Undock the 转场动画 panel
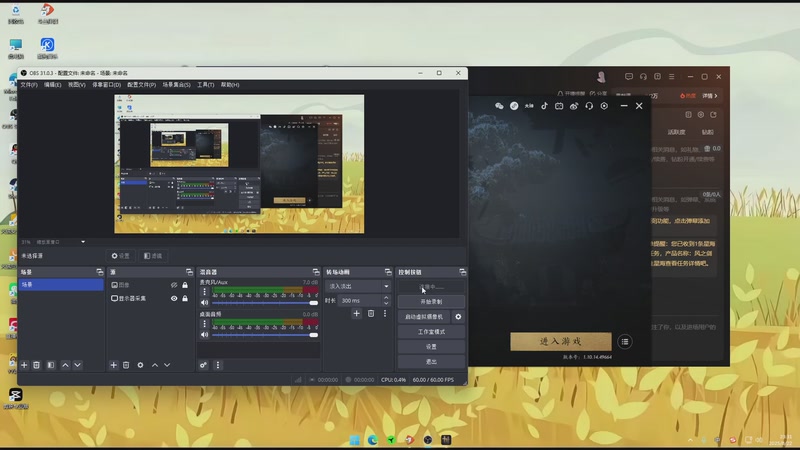 tap(388, 272)
